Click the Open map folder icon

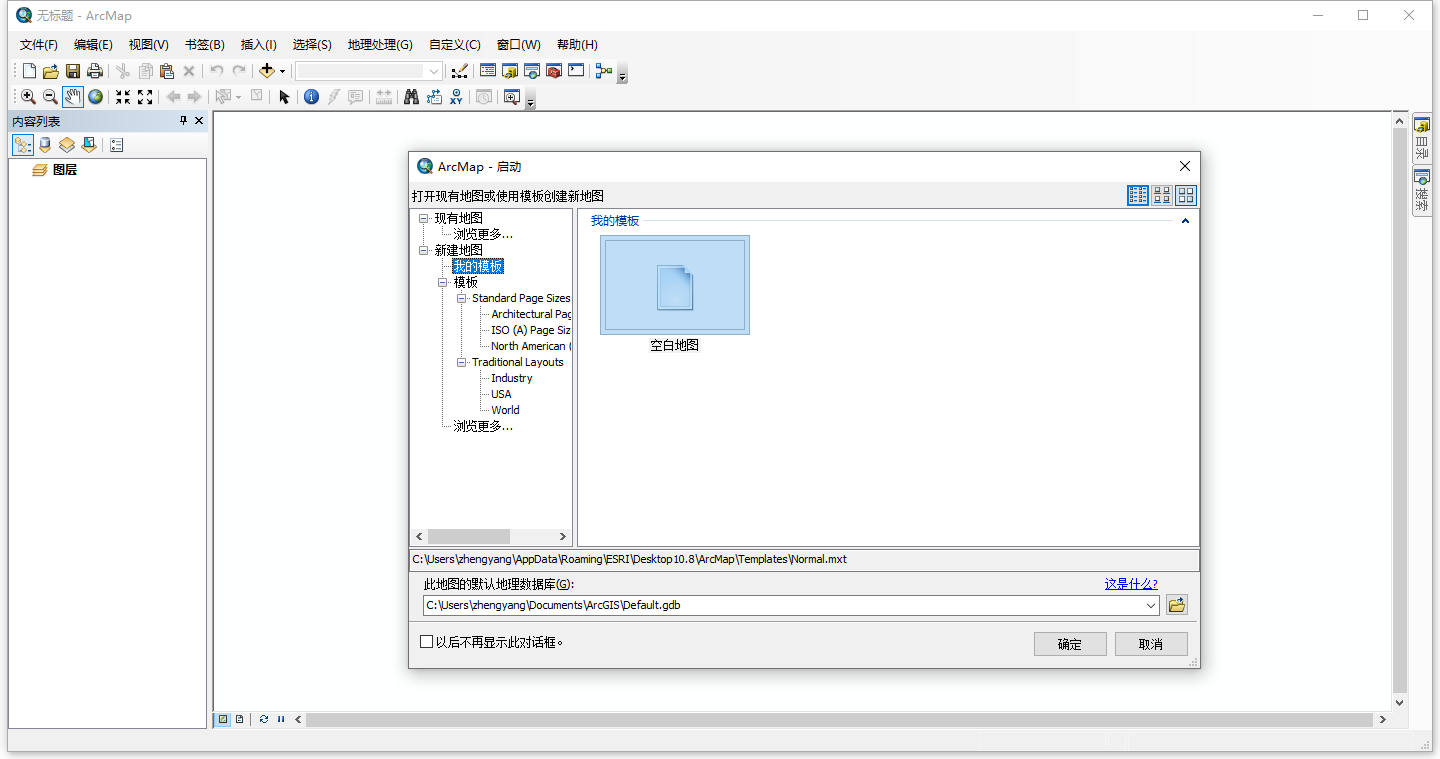pyautogui.click(x=51, y=71)
